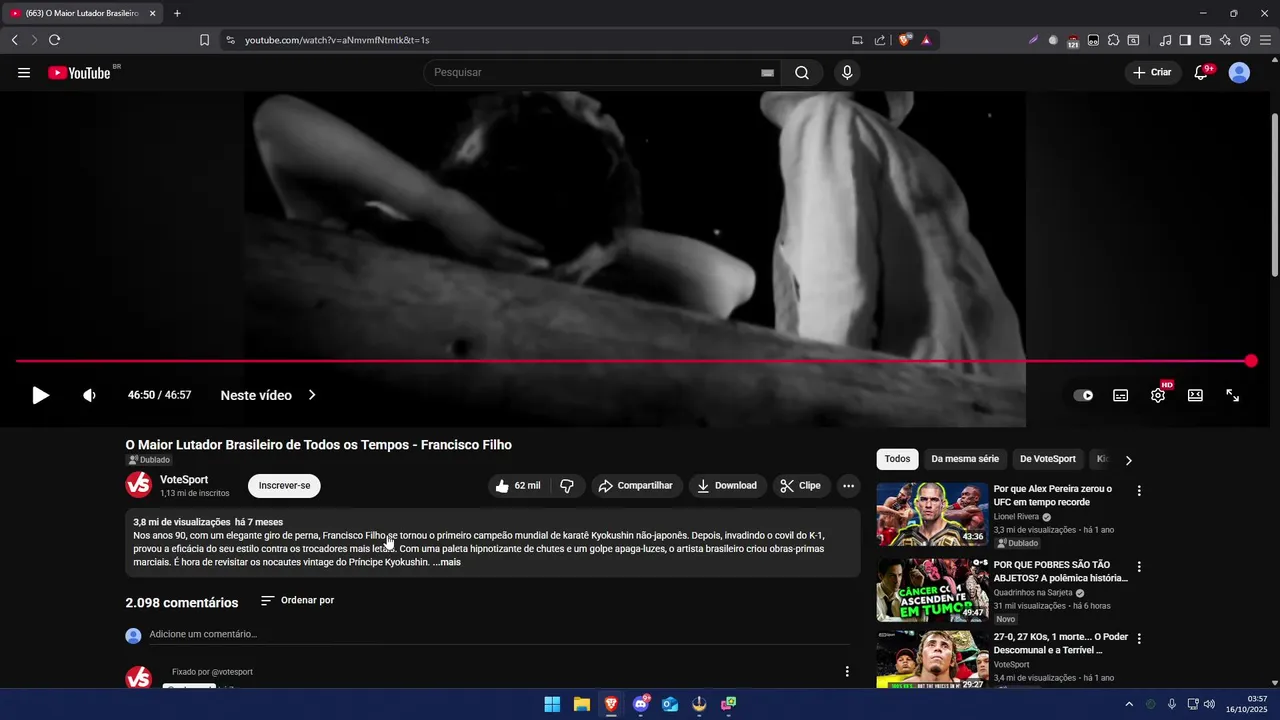Open a new browser tab

click(177, 13)
